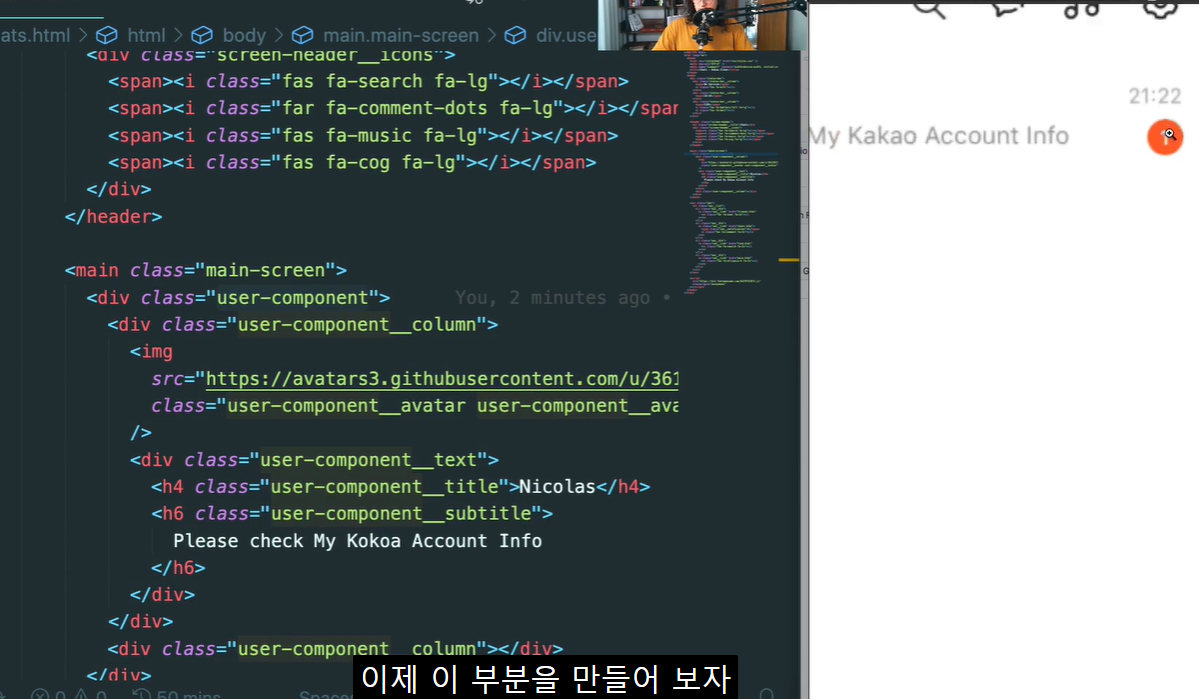Click the closing header tag line

pos(113,217)
